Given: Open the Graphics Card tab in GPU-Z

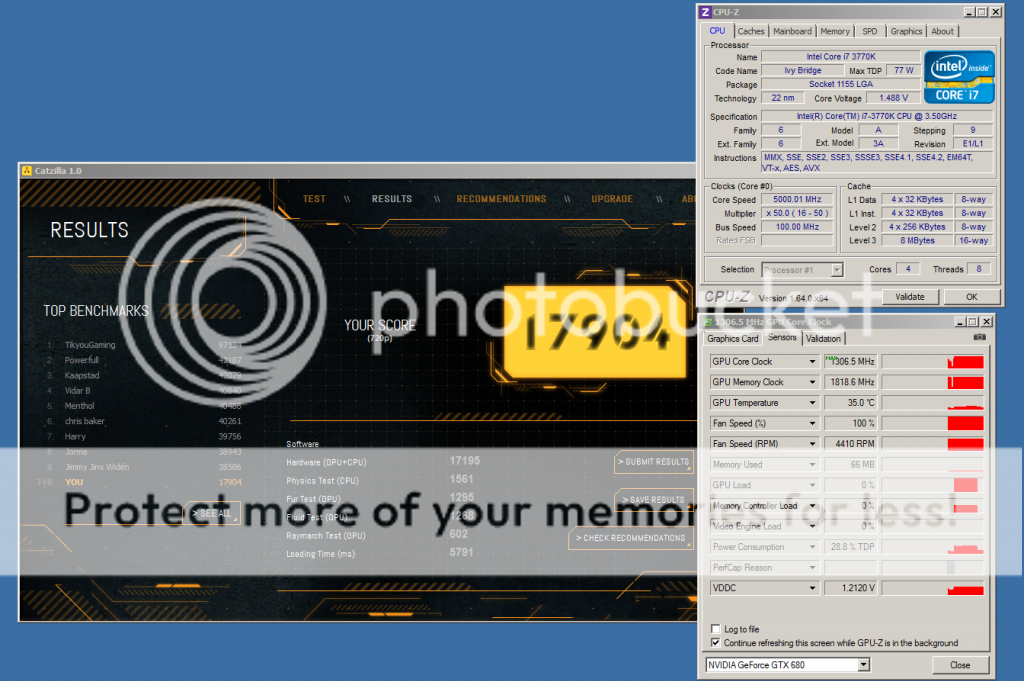Looking at the screenshot, I should 733,338.
